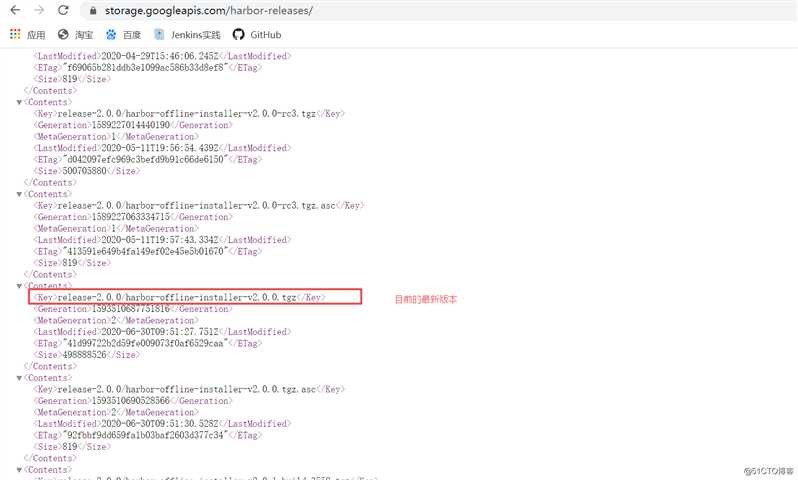Select Key line harbor-offline-installer-v2.0.0.tgz.asc
The height and width of the screenshot is (480, 798).
tap(189, 389)
